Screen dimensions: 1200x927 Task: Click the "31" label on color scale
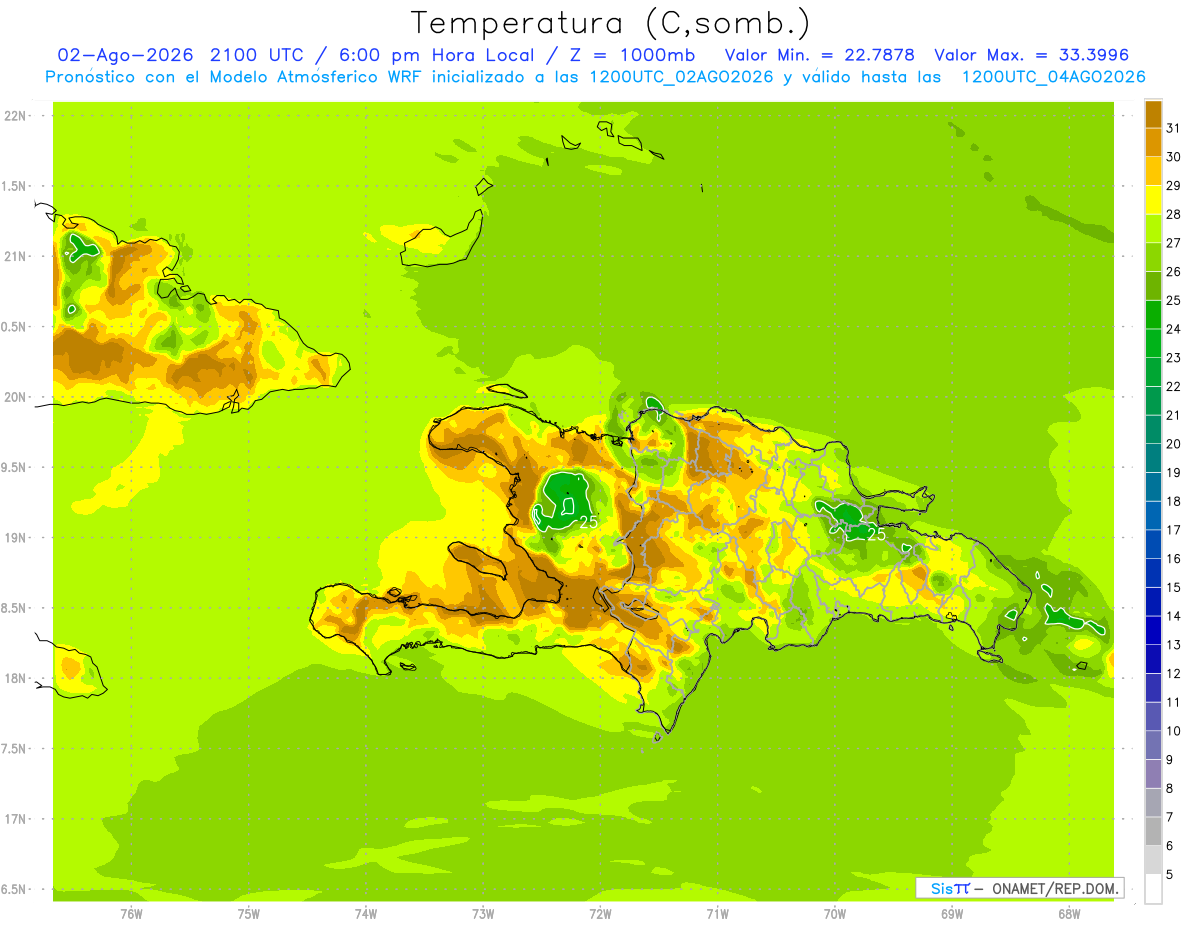[1173, 127]
